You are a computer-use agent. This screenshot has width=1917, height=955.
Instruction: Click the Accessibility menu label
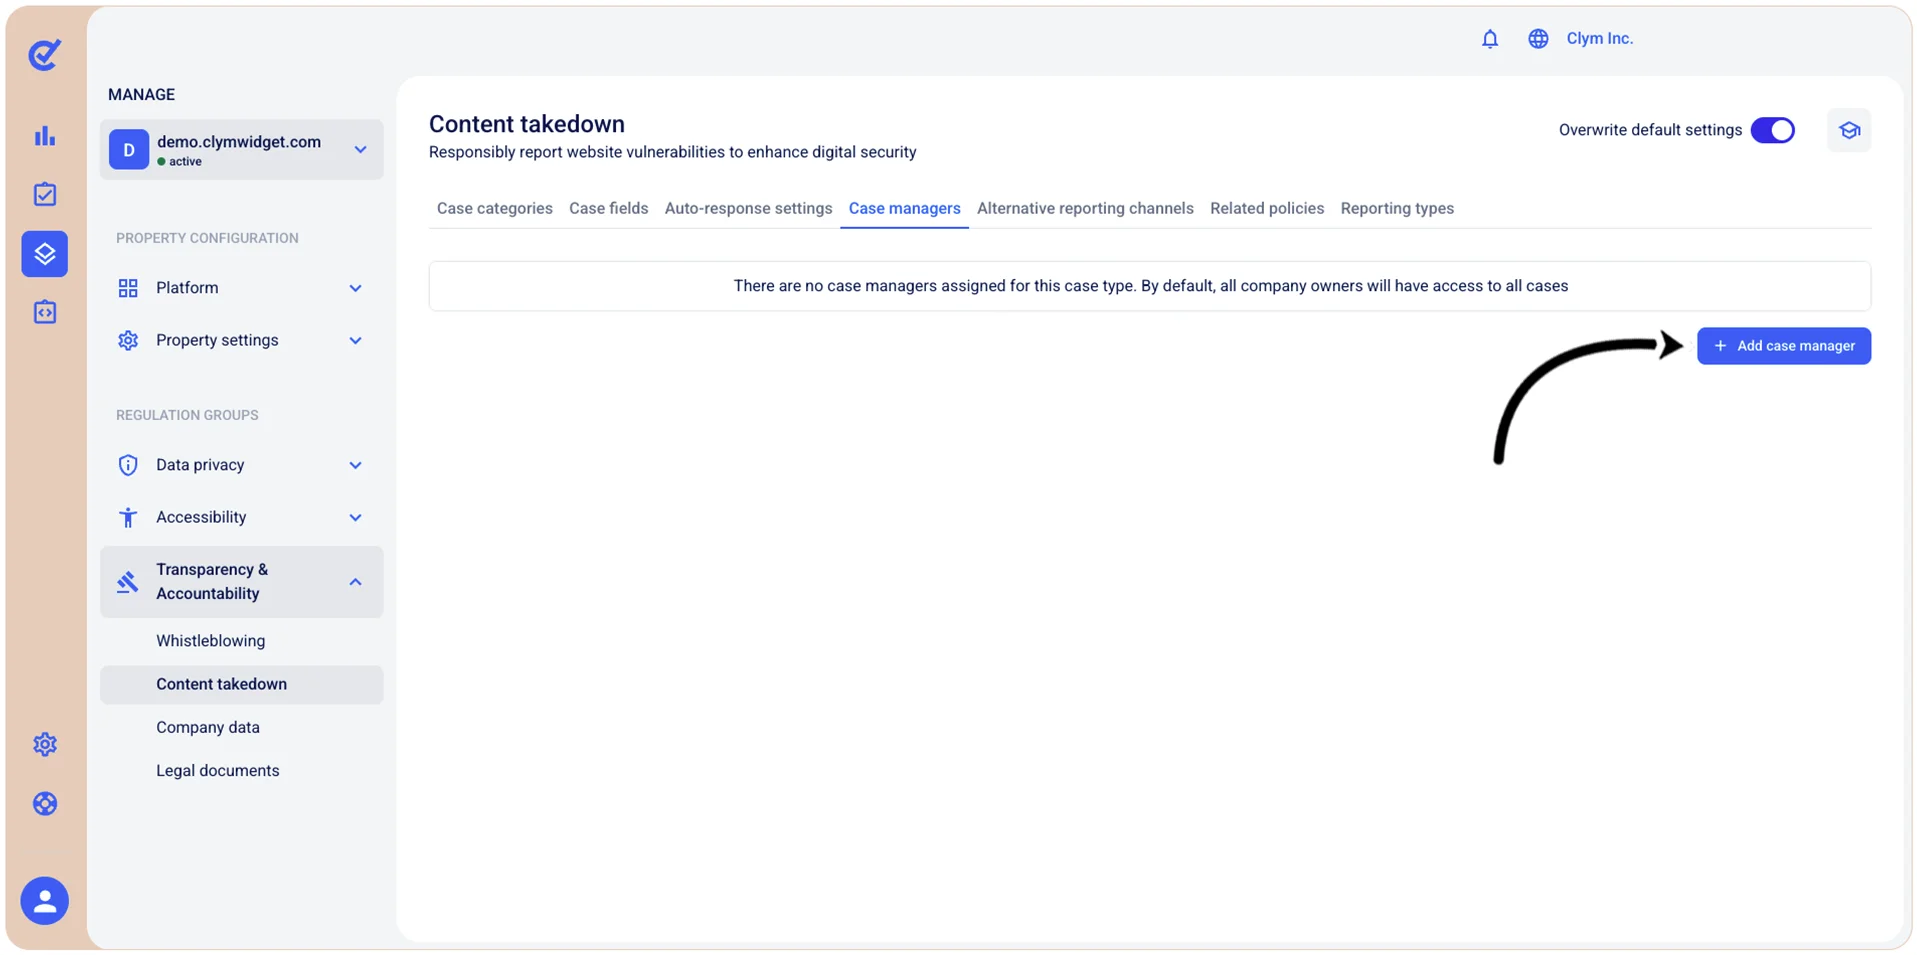click(x=201, y=517)
